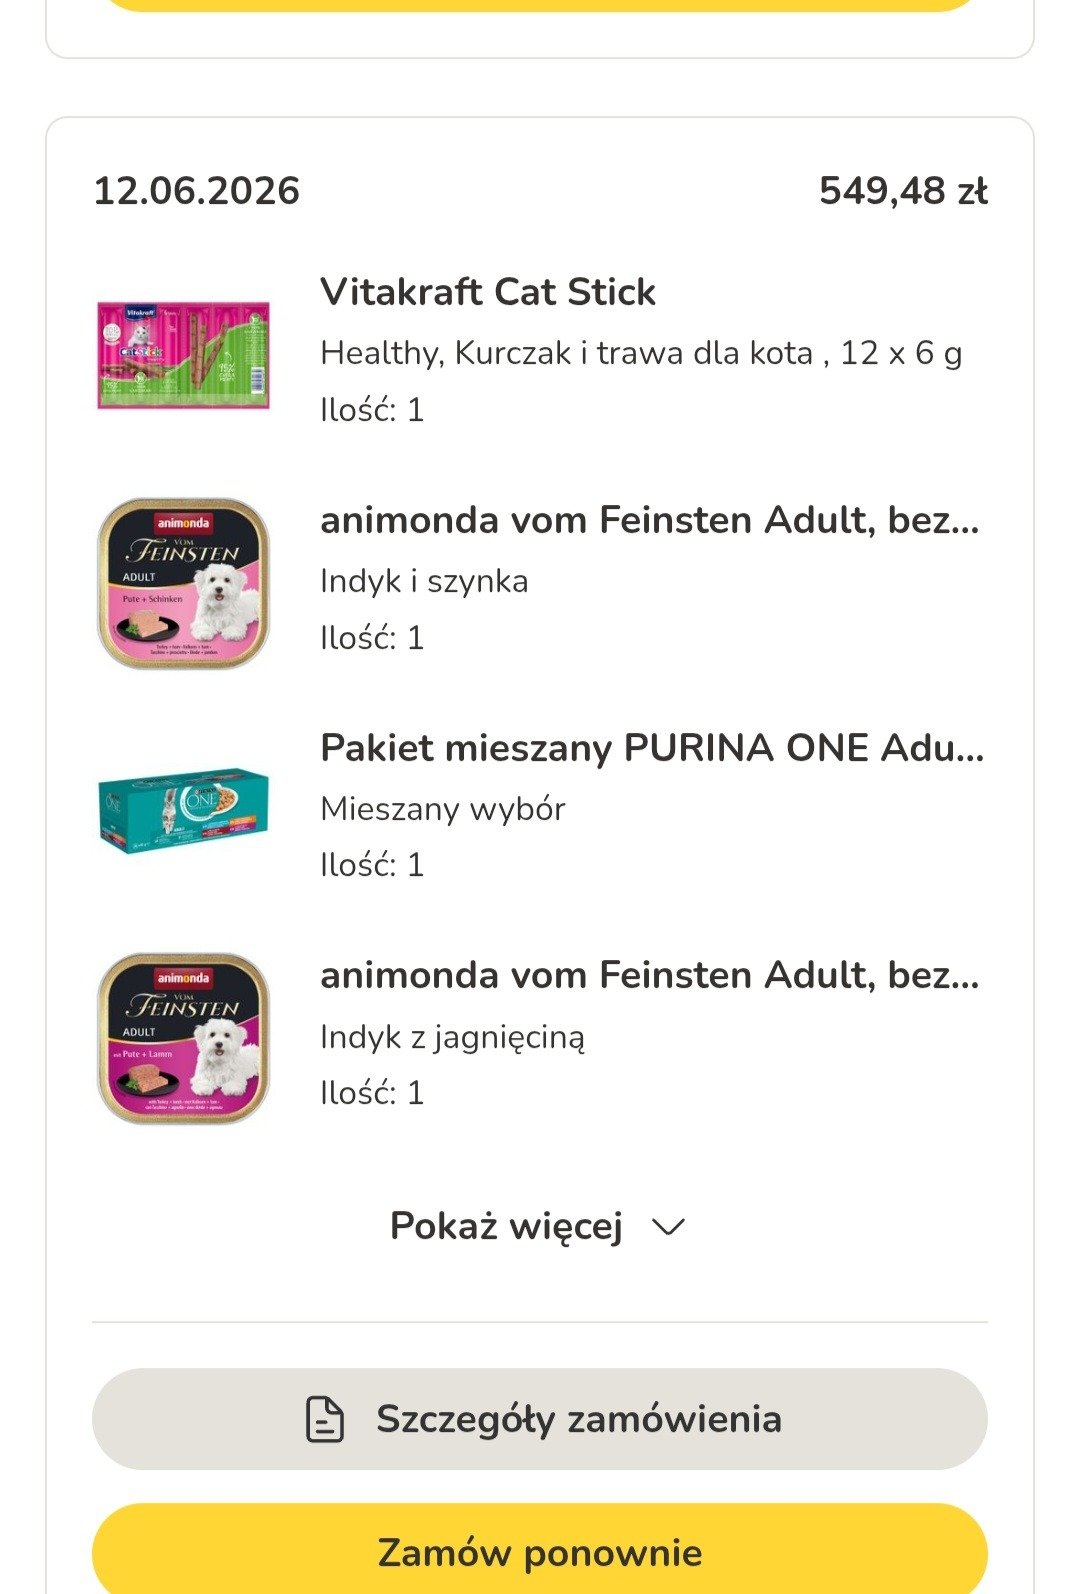Open the animonda Indyk i szynka image
Viewport: 1080px width, 1594px height.
coord(183,583)
